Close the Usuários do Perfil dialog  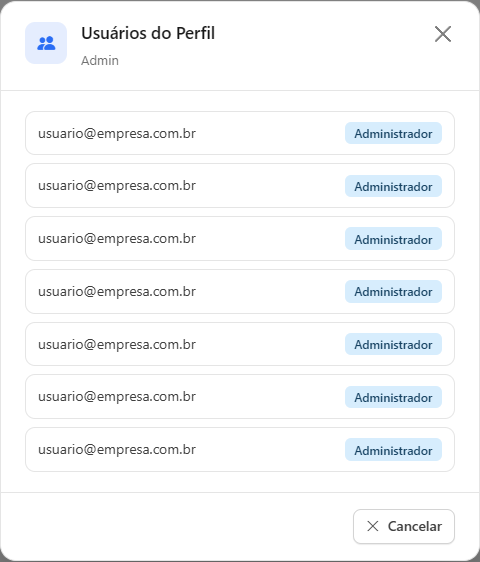(x=443, y=34)
